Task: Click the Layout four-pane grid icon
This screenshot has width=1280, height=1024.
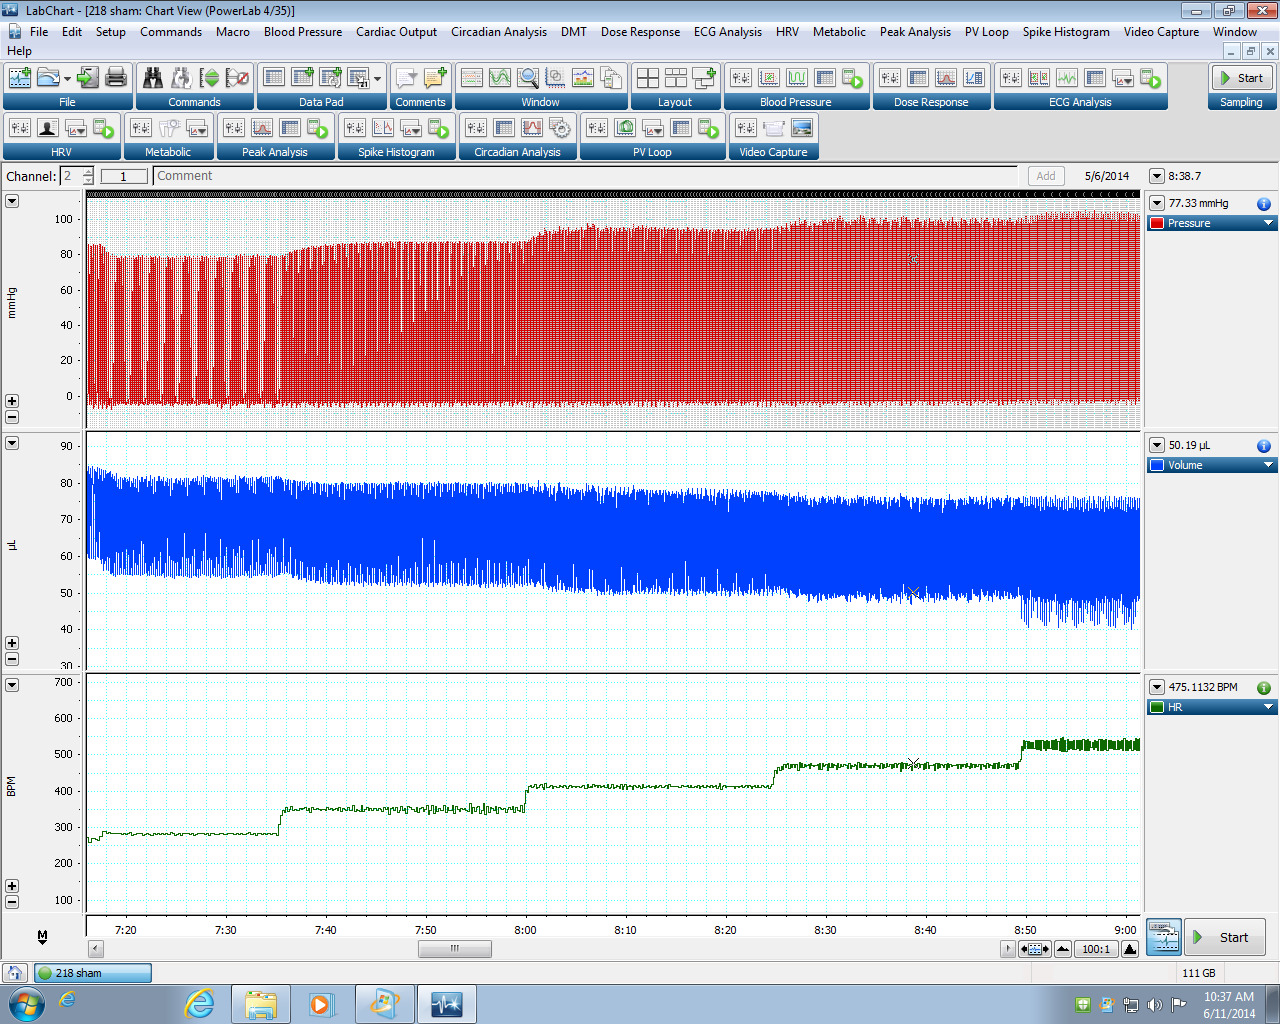Action: pos(648,78)
